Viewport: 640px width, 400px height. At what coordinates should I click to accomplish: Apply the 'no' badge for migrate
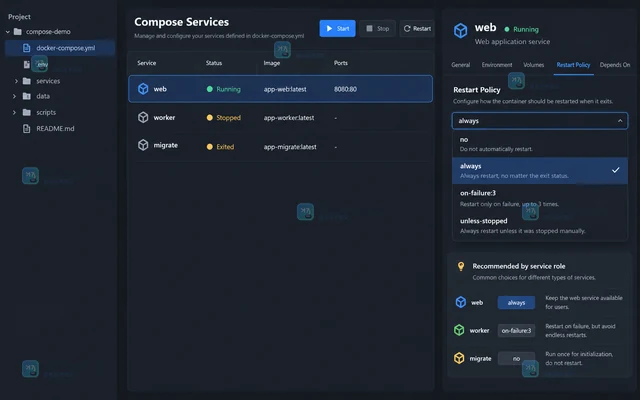[x=516, y=358]
